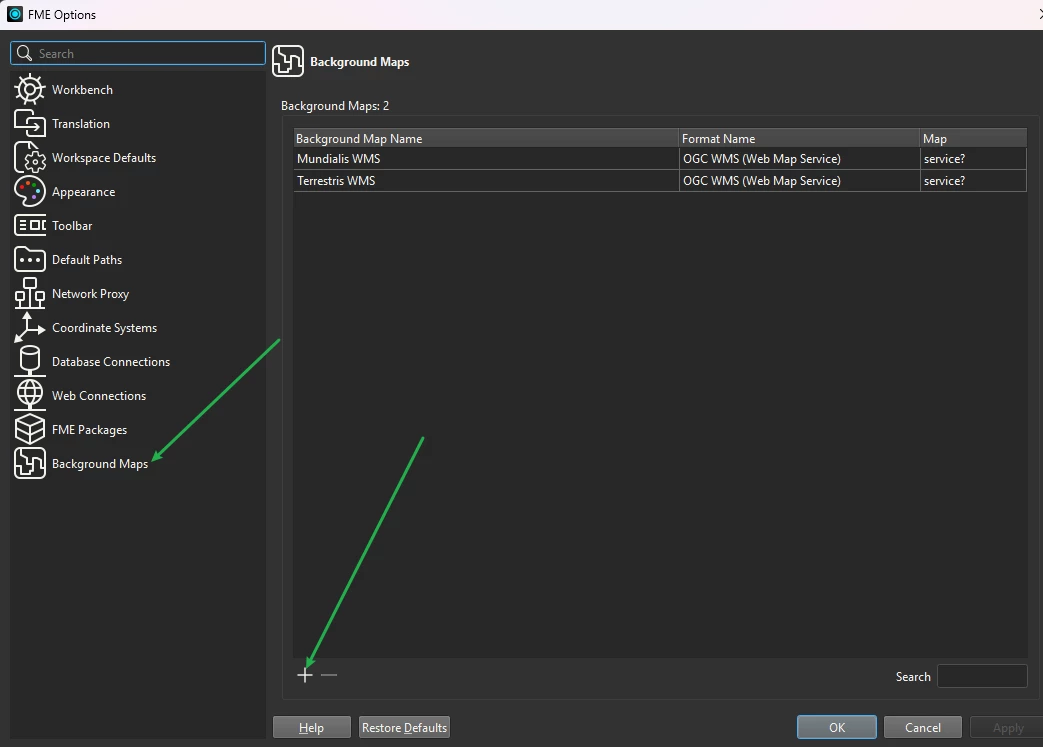Select Workspace Defaults category
This screenshot has height=747, width=1043.
(104, 158)
